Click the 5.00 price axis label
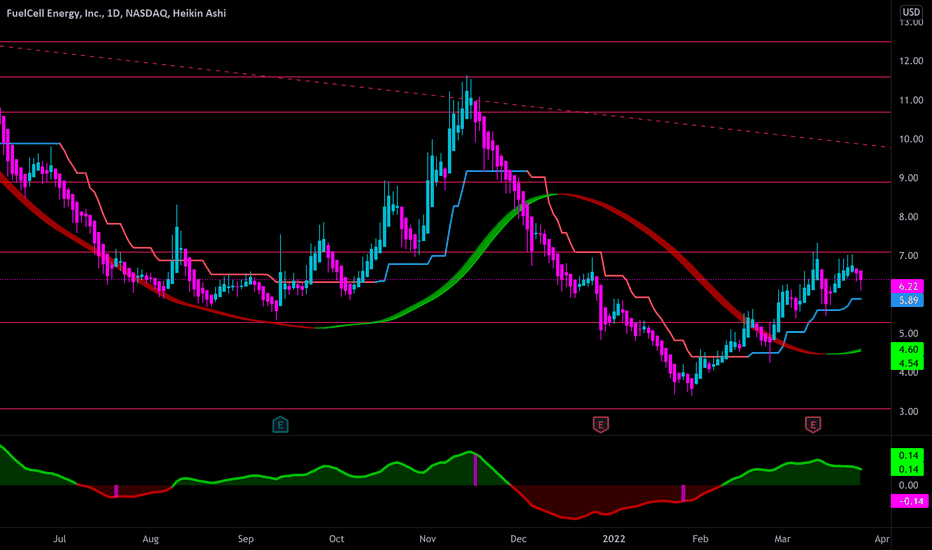Viewport: 932px width, 550px height. 908,333
